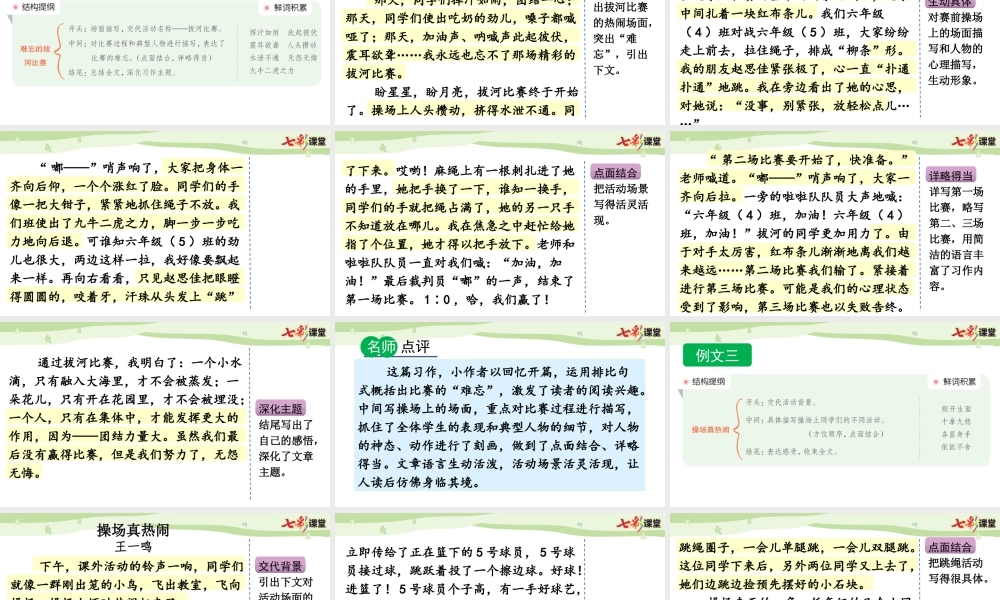The height and width of the screenshot is (600, 1000).
Task: Click the score text 1∶0，哈，我们赢了！
Action: coord(485,299)
